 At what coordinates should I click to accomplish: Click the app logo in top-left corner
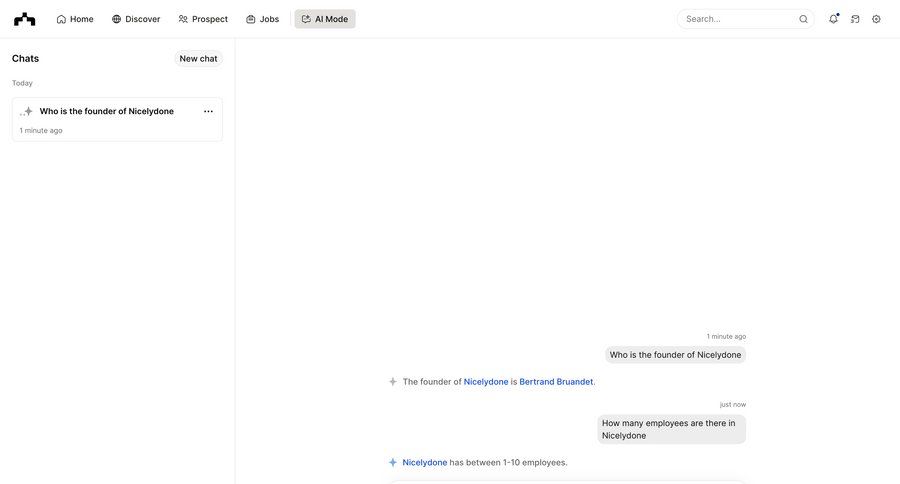pyautogui.click(x=25, y=19)
